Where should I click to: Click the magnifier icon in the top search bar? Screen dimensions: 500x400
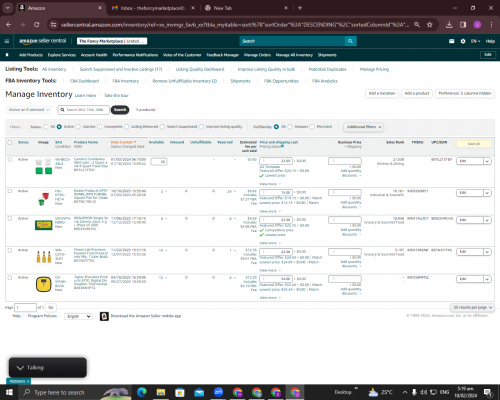(350, 41)
